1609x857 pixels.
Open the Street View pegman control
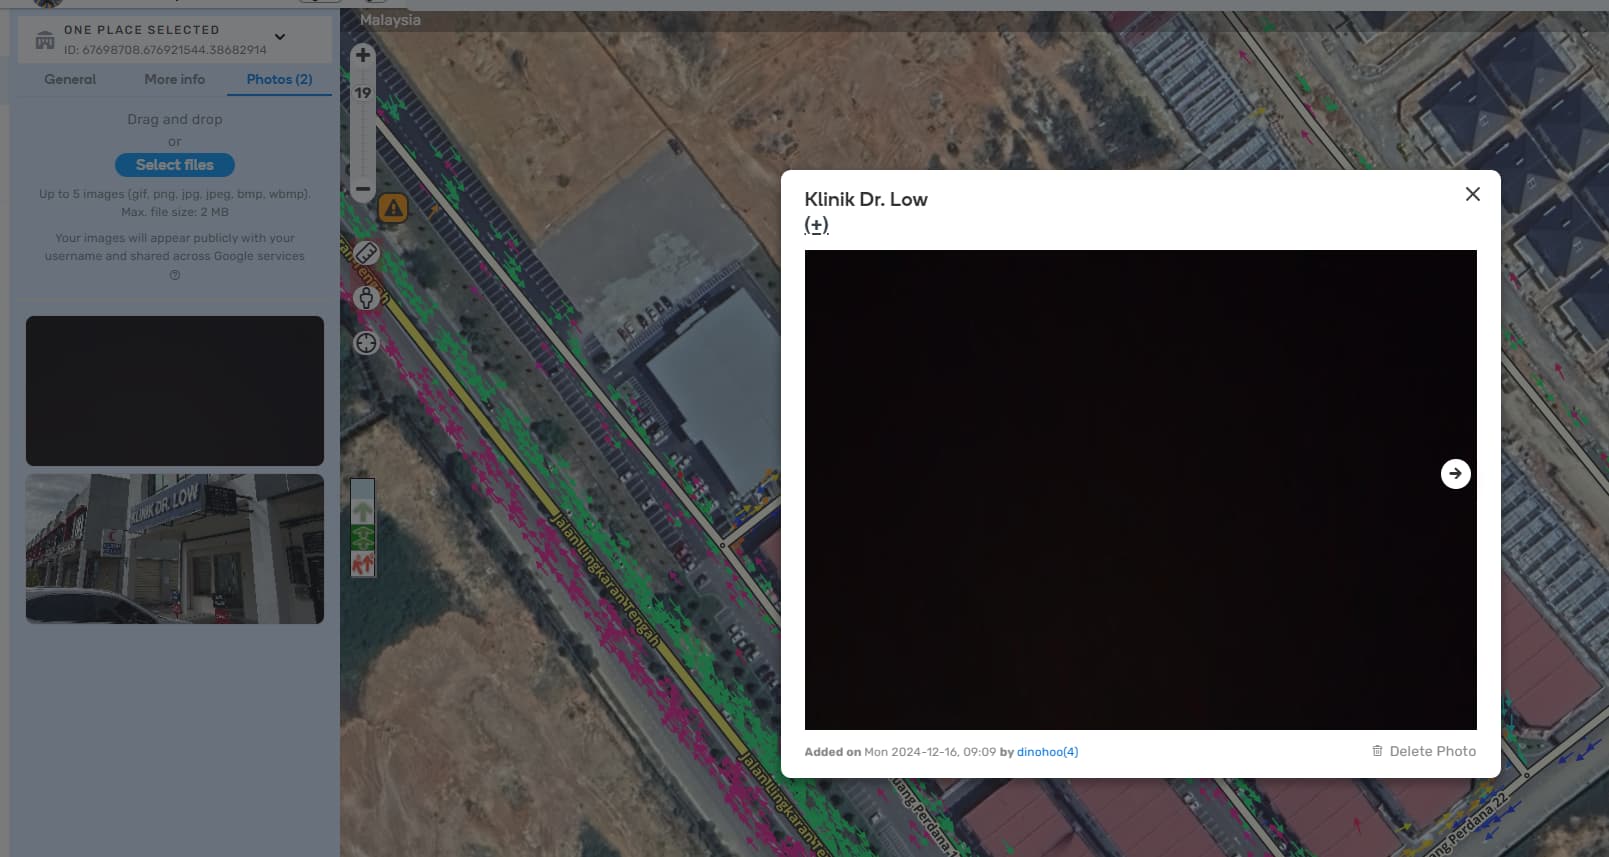pyautogui.click(x=366, y=297)
